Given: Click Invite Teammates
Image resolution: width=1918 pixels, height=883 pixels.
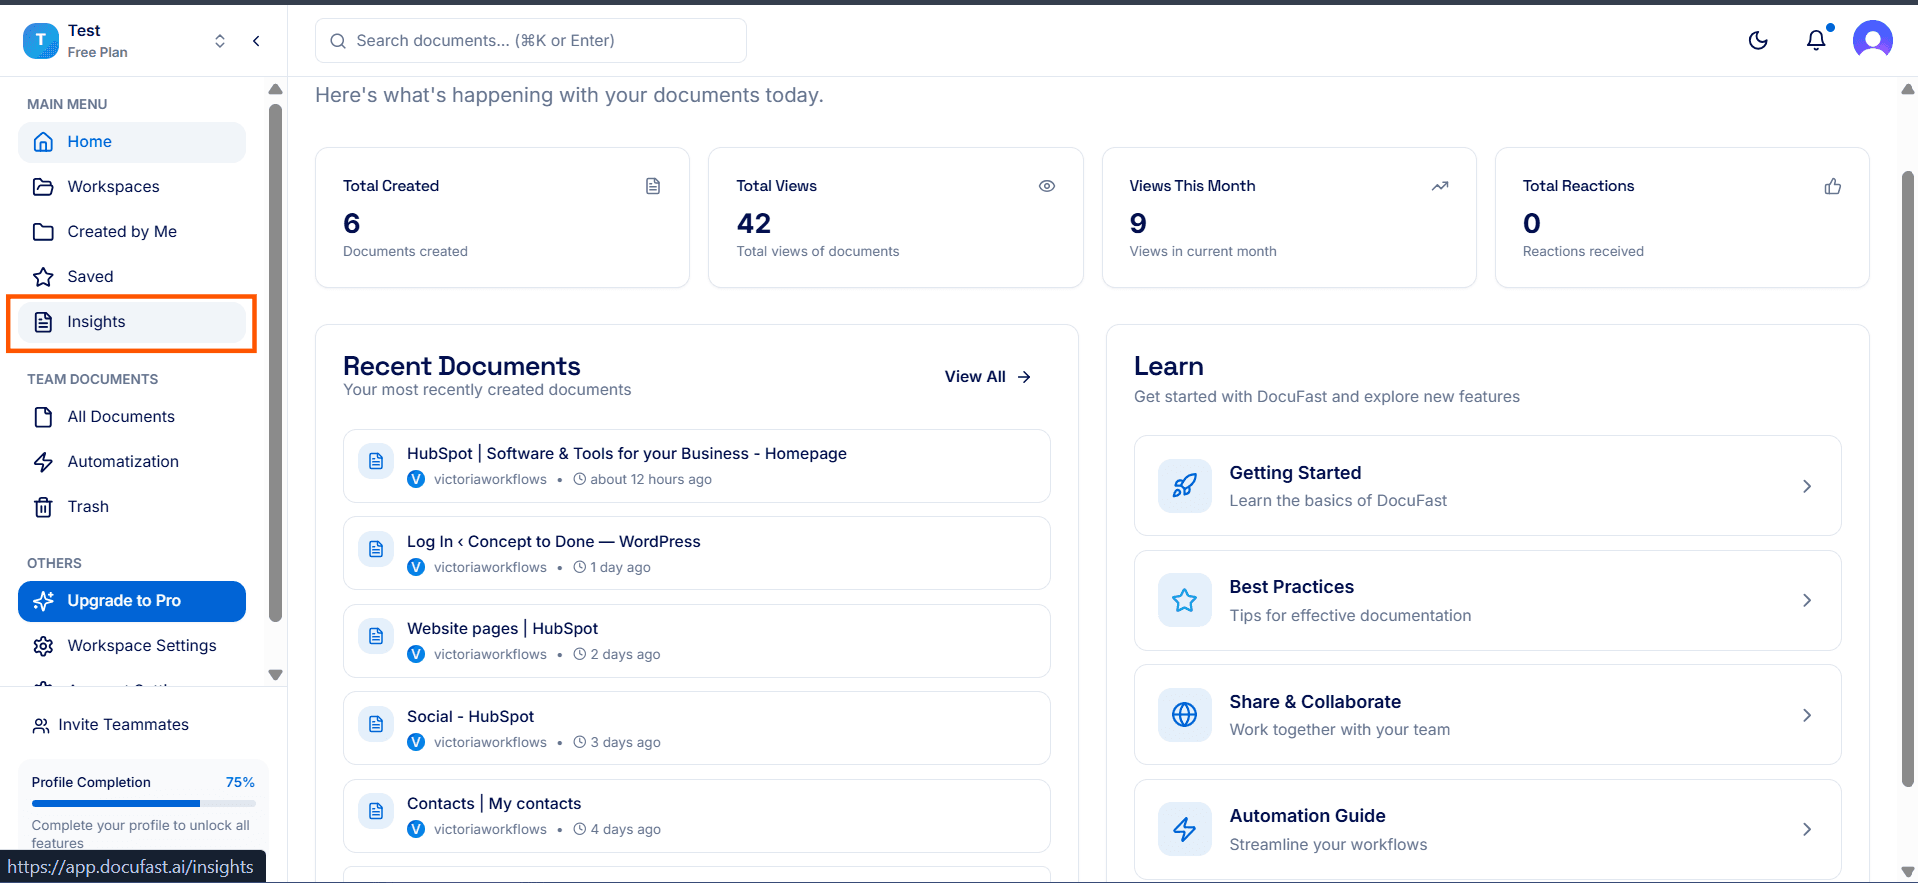Looking at the screenshot, I should pos(111,725).
